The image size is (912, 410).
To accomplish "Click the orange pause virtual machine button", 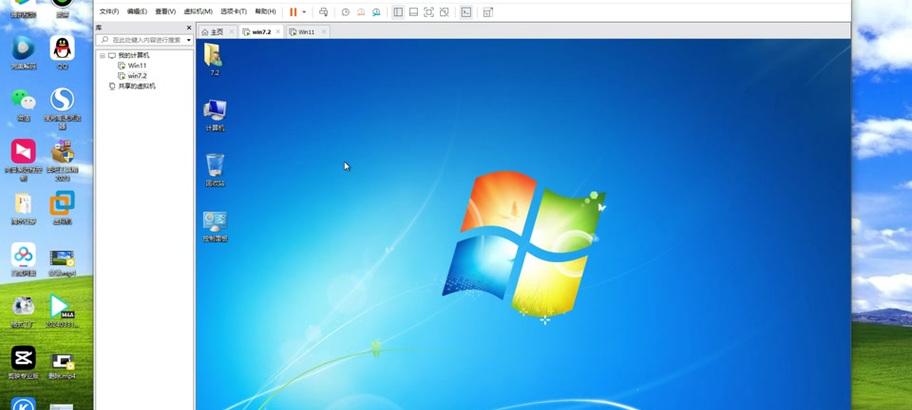I will pyautogui.click(x=293, y=12).
